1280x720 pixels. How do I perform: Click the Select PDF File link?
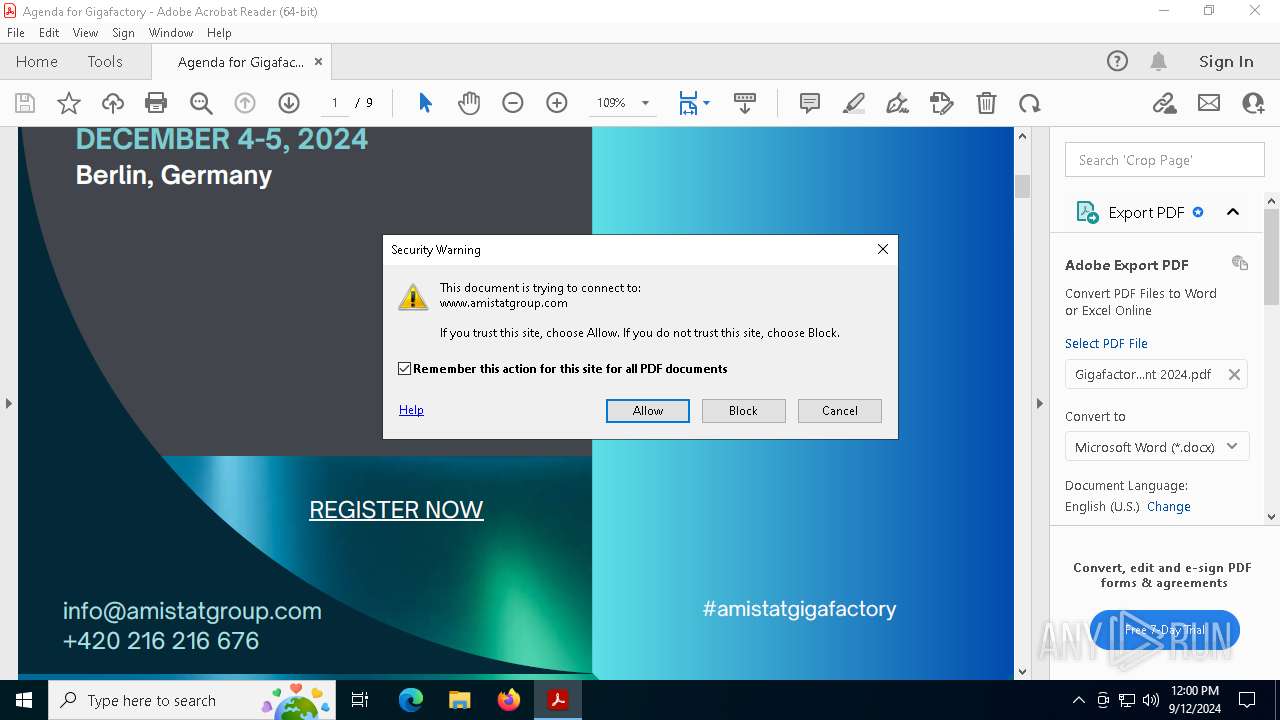tap(1106, 343)
